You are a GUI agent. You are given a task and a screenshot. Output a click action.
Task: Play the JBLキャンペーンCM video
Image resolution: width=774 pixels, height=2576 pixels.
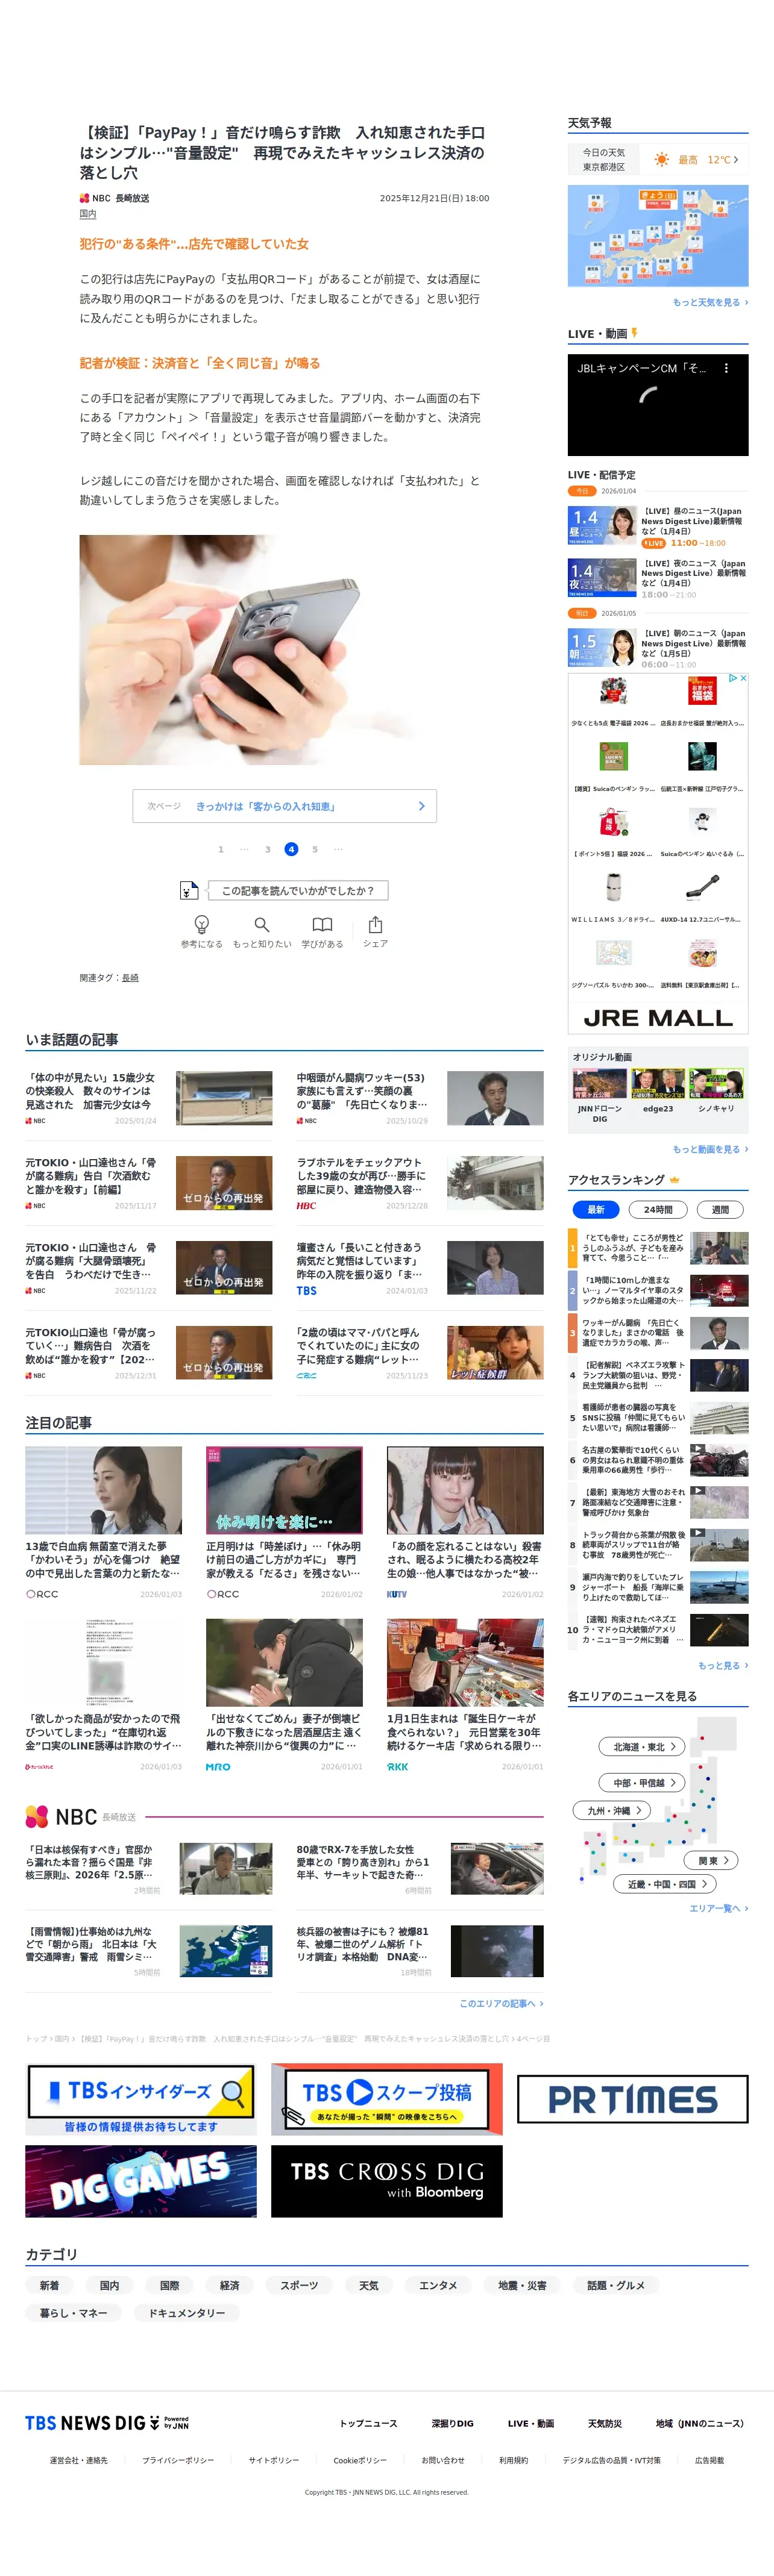pos(658,405)
